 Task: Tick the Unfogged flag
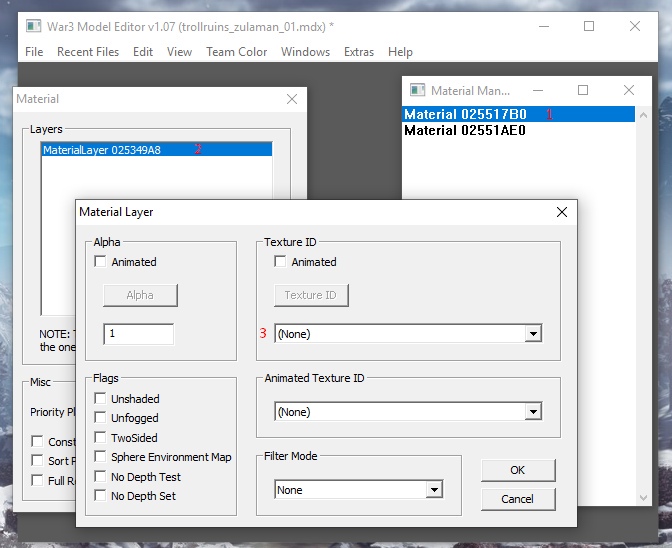coord(100,417)
